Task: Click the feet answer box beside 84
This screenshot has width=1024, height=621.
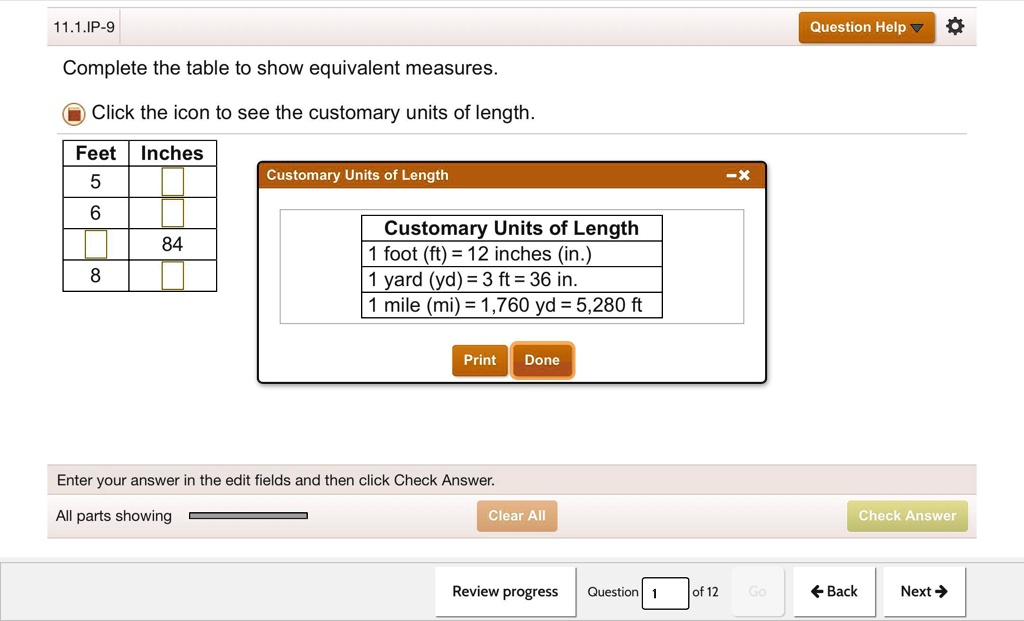Action: [95, 243]
